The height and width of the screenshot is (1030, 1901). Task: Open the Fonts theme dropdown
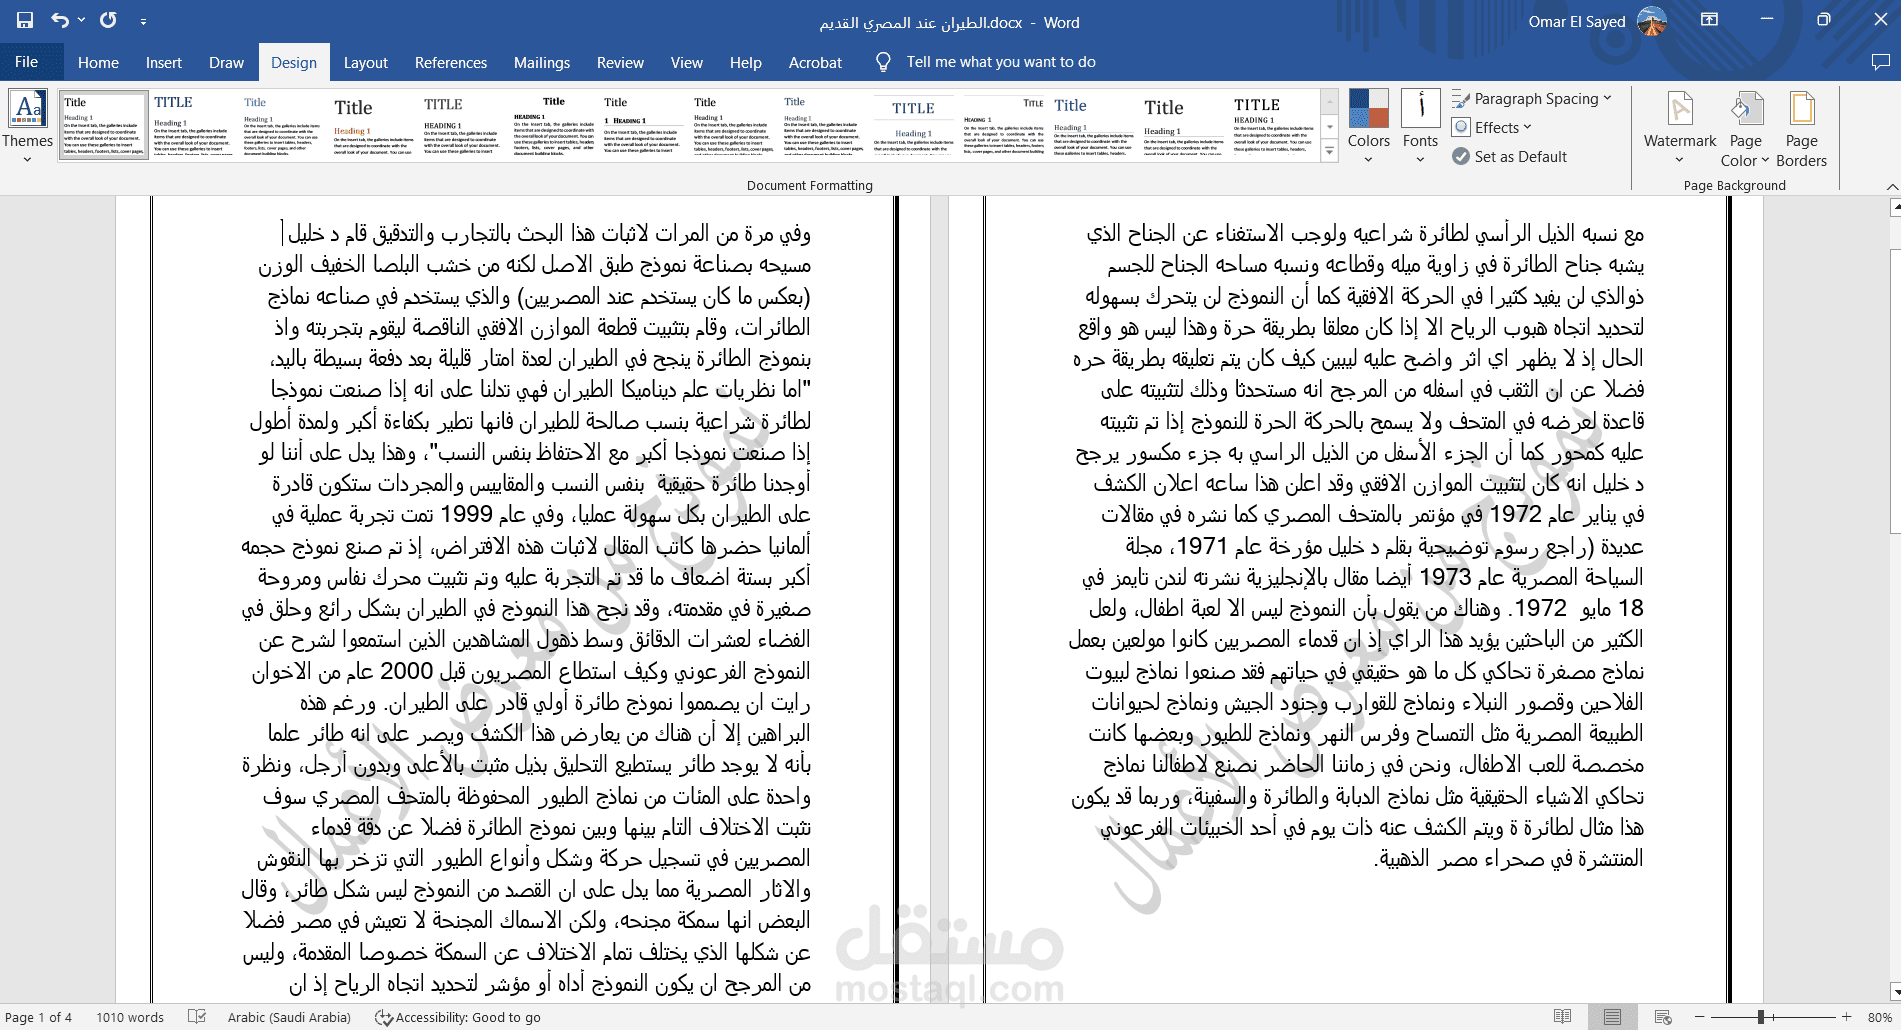(1420, 127)
